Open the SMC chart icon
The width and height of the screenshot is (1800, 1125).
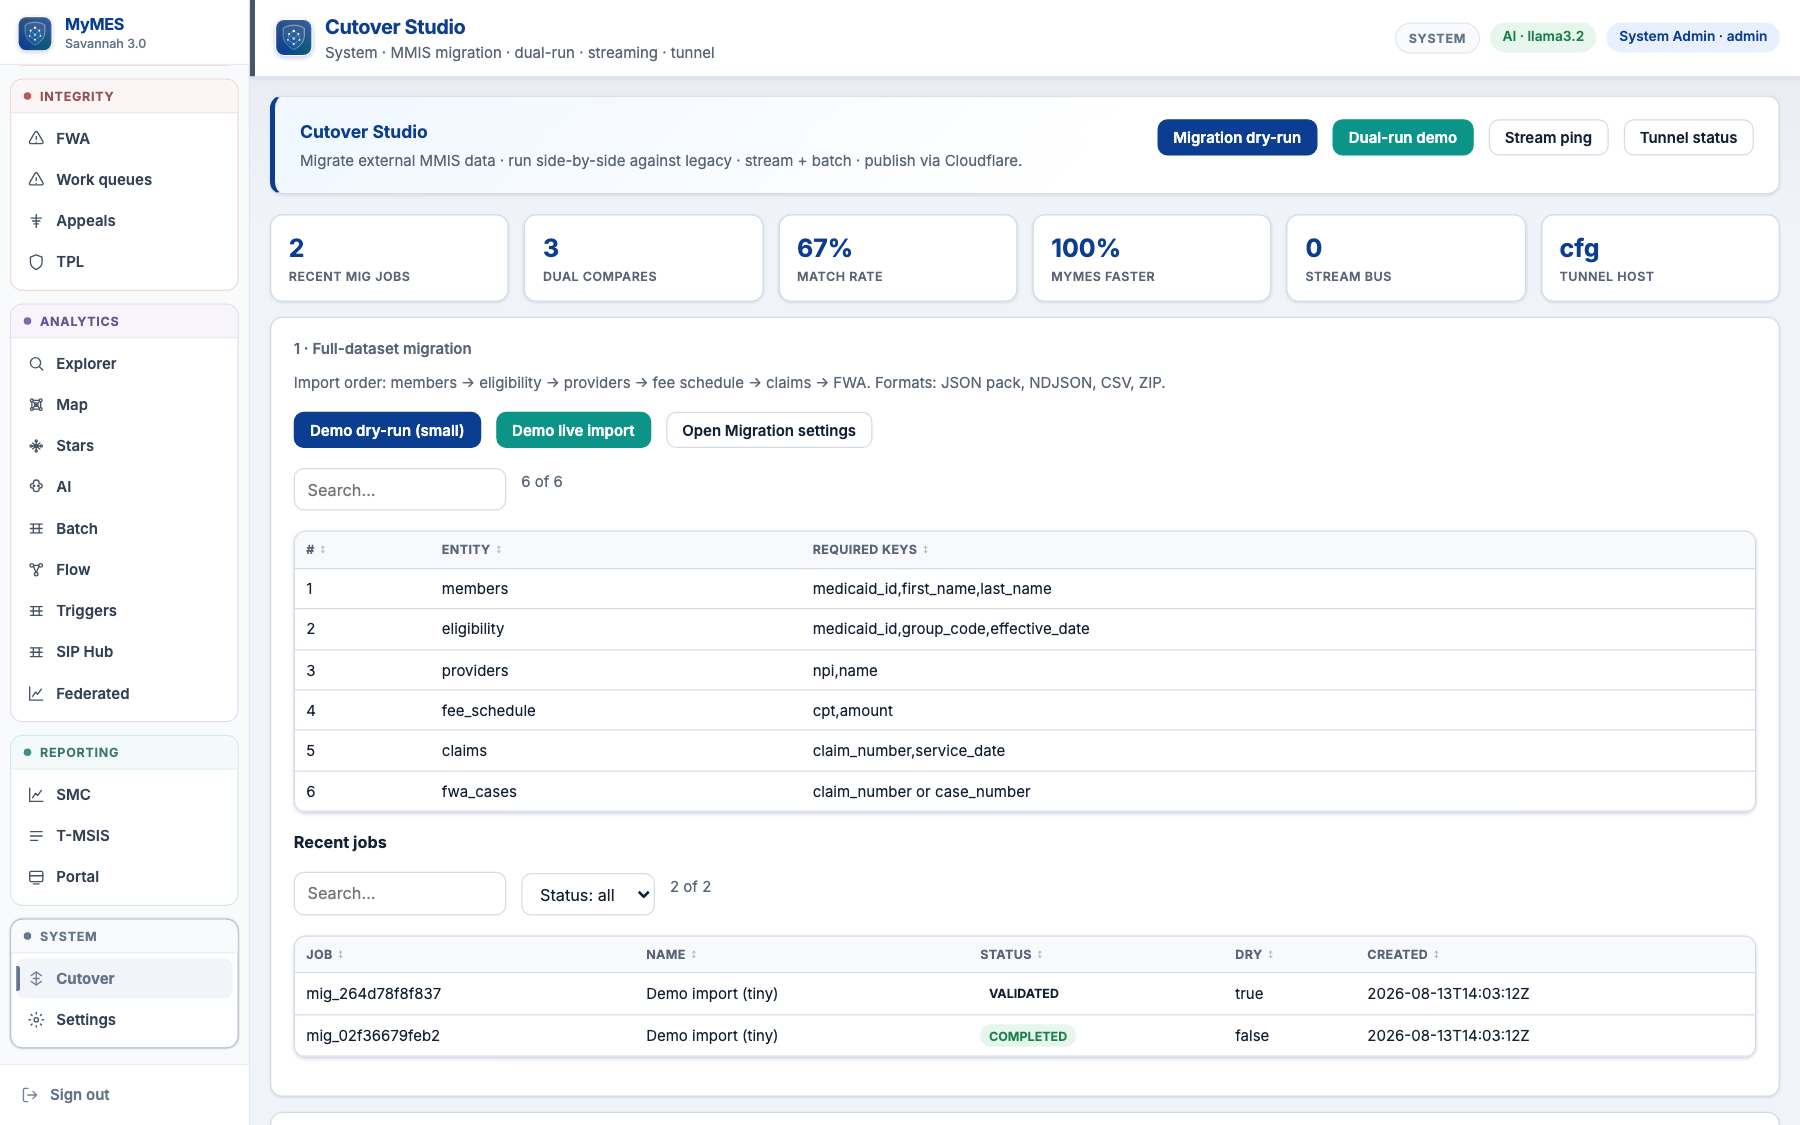click(x=36, y=794)
